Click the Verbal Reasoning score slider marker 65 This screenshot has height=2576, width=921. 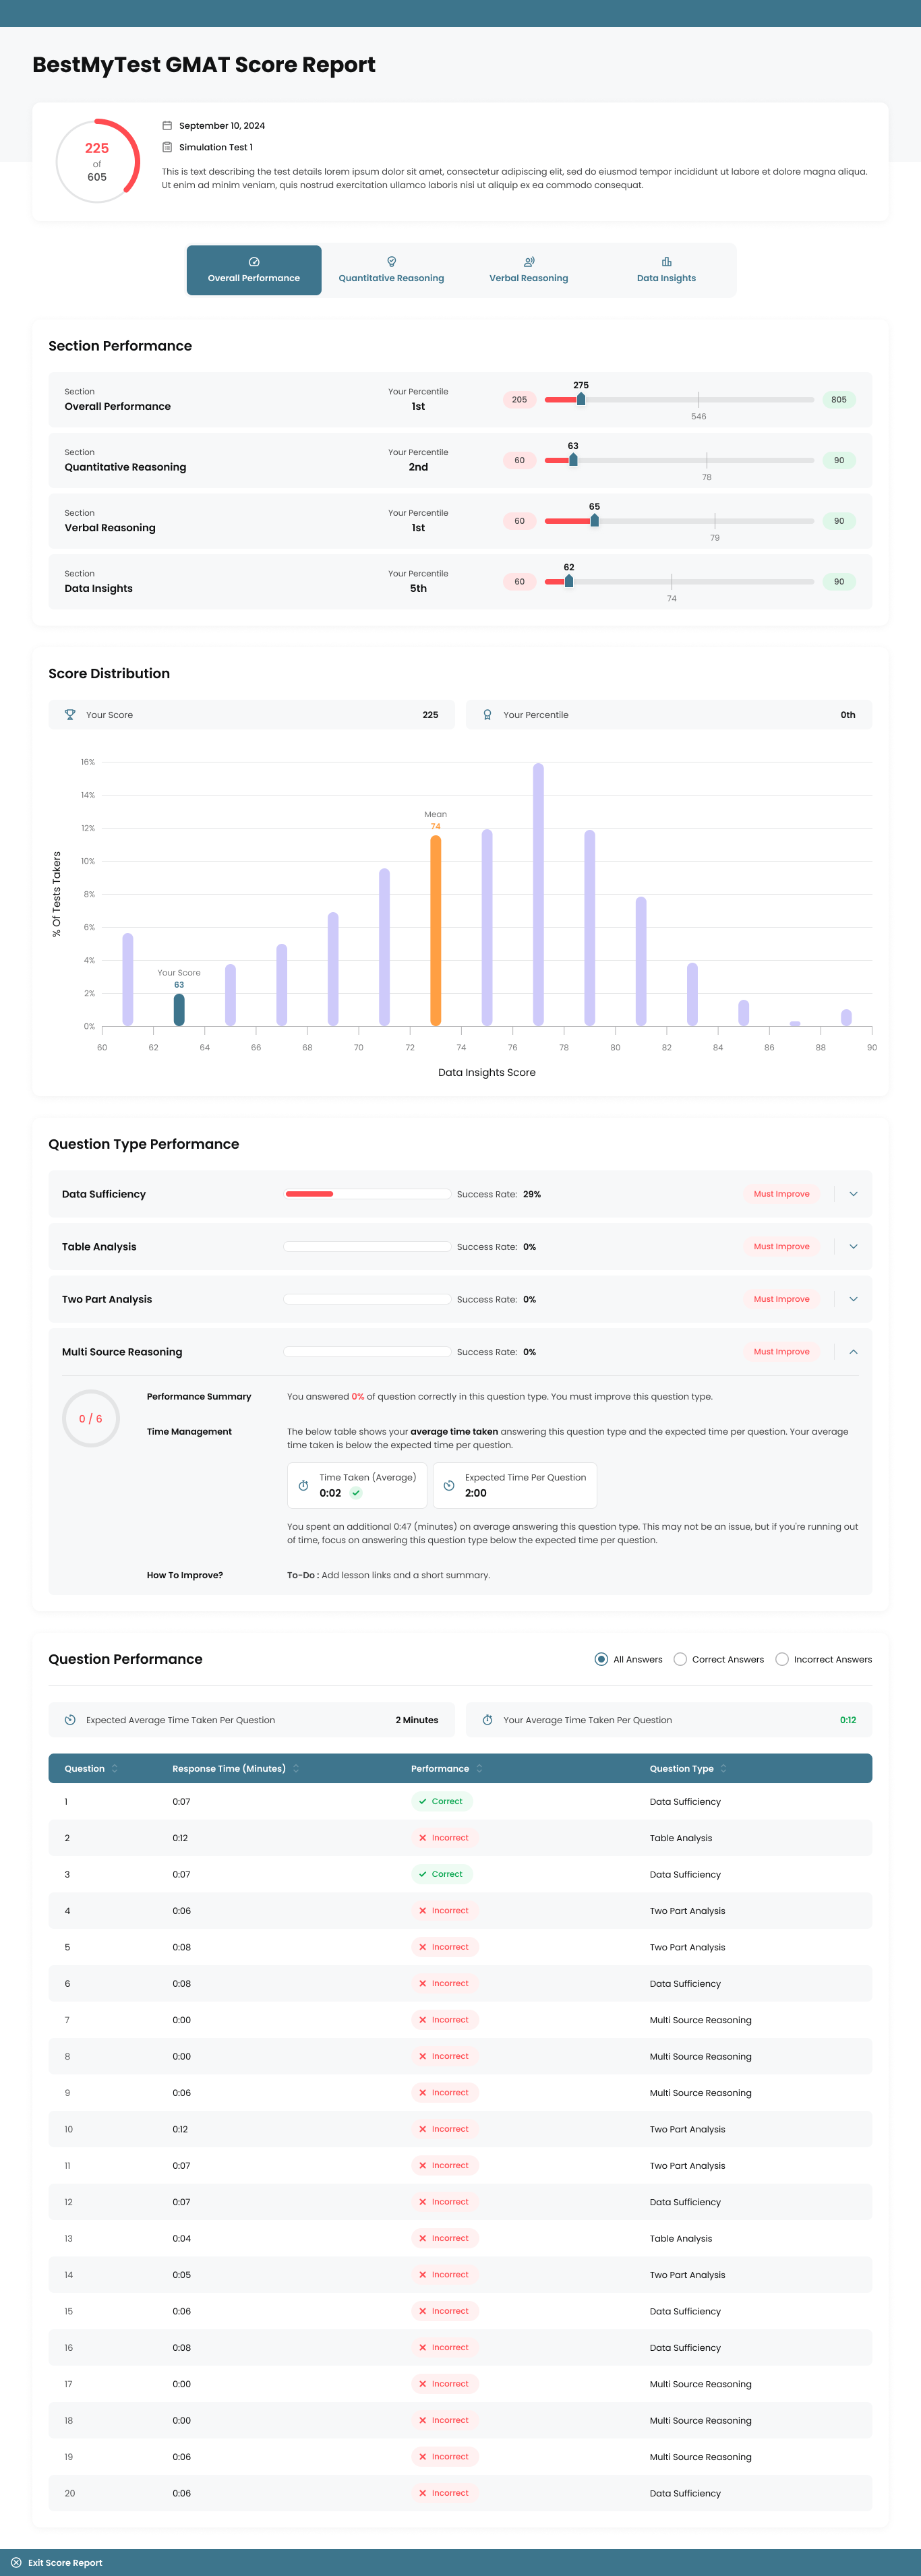[594, 521]
